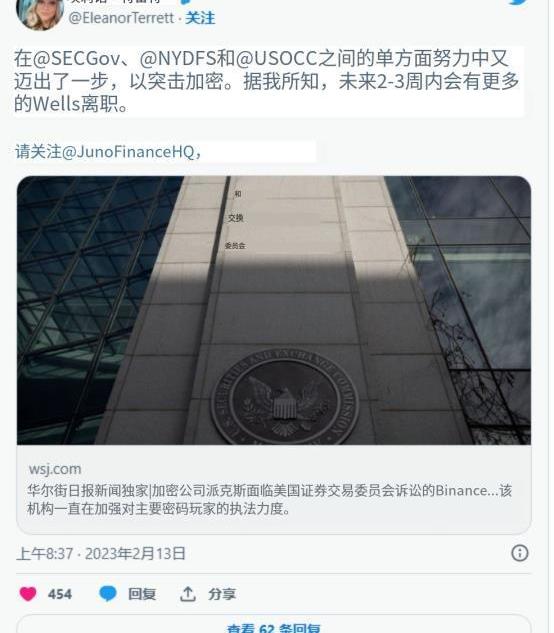The width and height of the screenshot is (554, 633).
Task: Click the 454 likes count
Action: 60,594
